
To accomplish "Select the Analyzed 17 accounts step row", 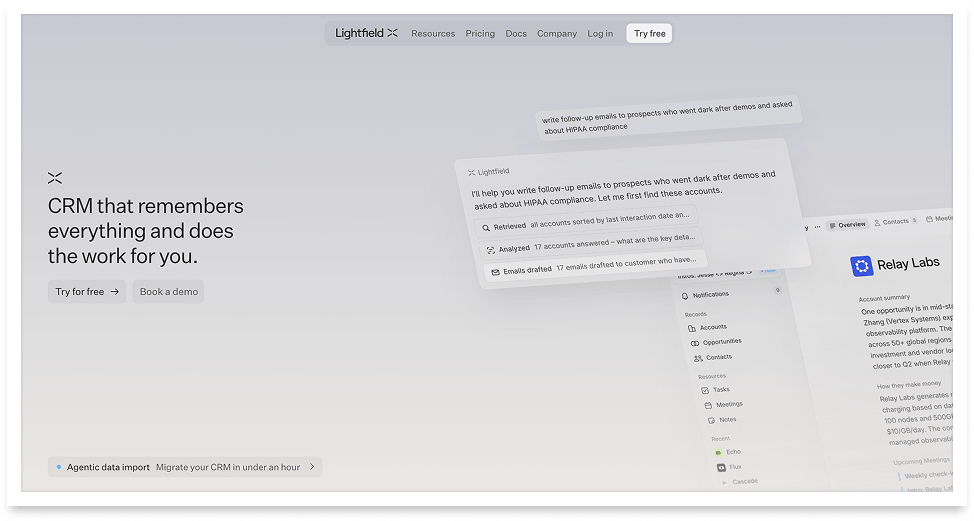I will (591, 243).
